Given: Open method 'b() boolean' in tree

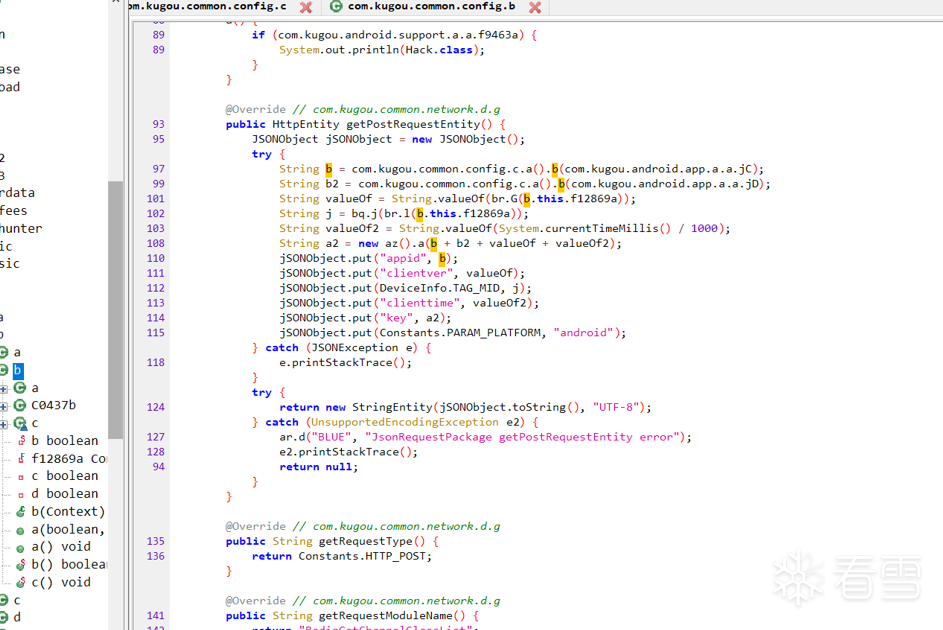Looking at the screenshot, I should pos(69,564).
